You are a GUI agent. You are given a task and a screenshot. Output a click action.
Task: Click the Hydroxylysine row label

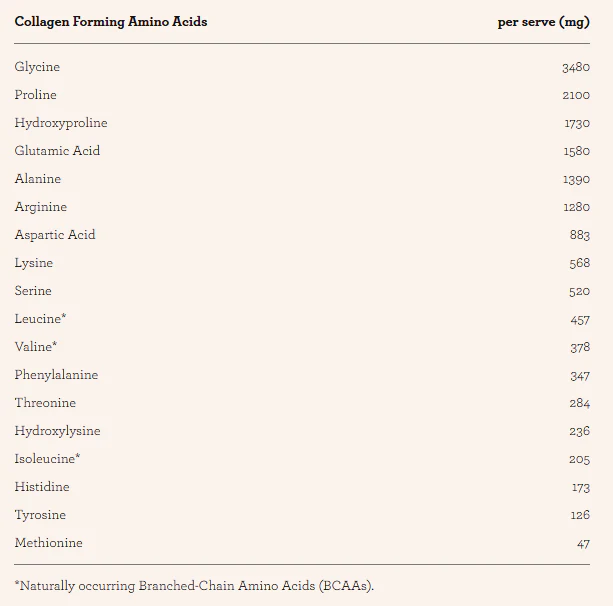pyautogui.click(x=57, y=431)
